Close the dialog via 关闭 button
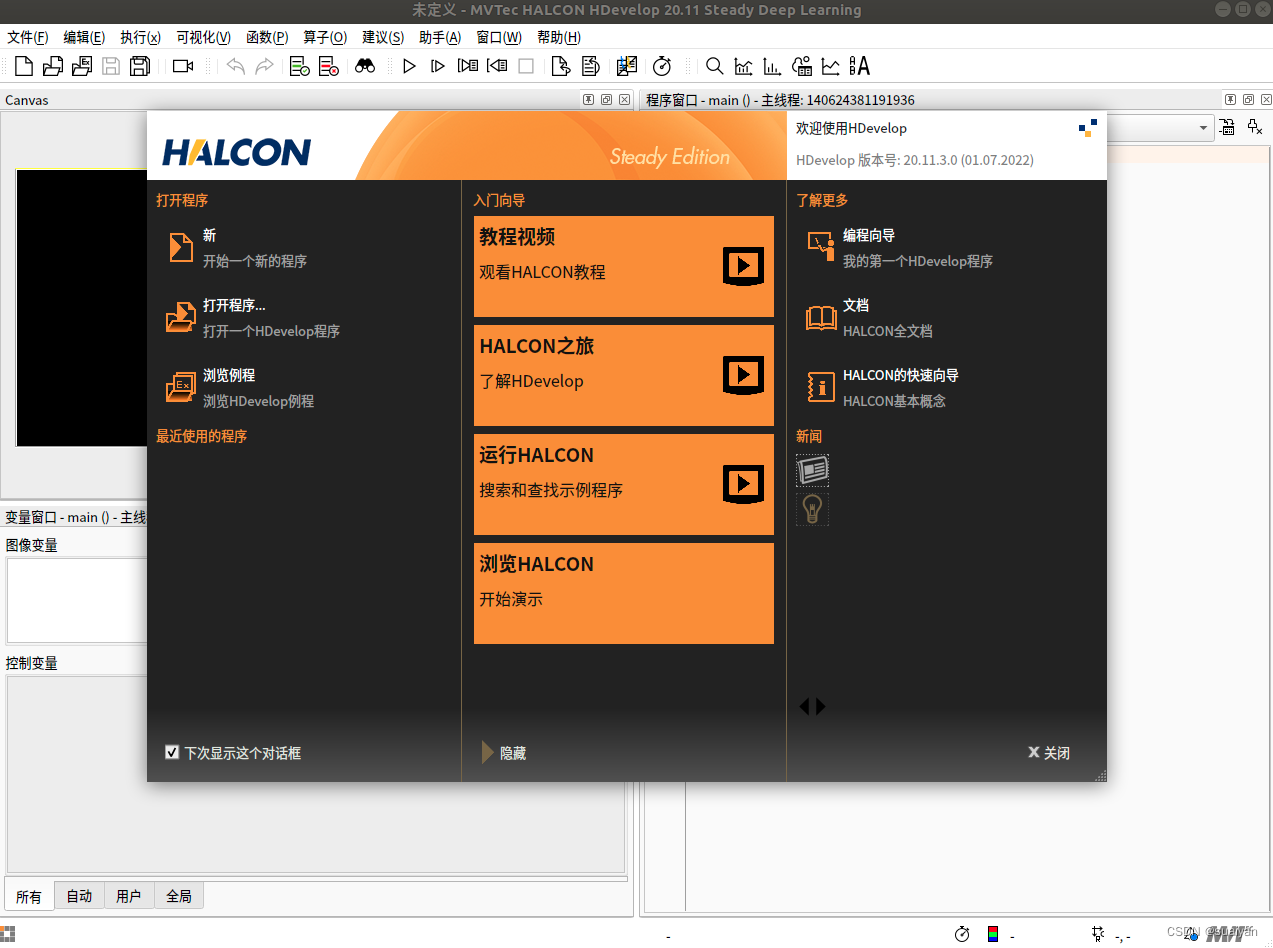Viewport: 1273px width, 948px height. click(x=1048, y=752)
